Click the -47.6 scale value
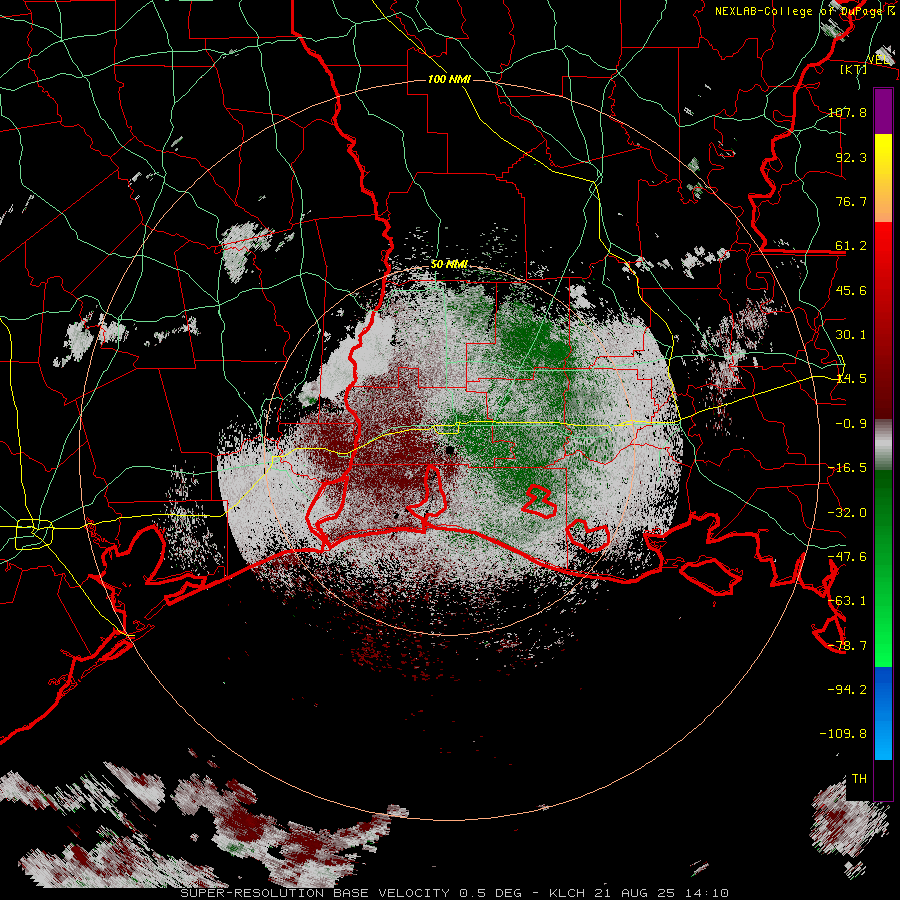 pos(847,557)
